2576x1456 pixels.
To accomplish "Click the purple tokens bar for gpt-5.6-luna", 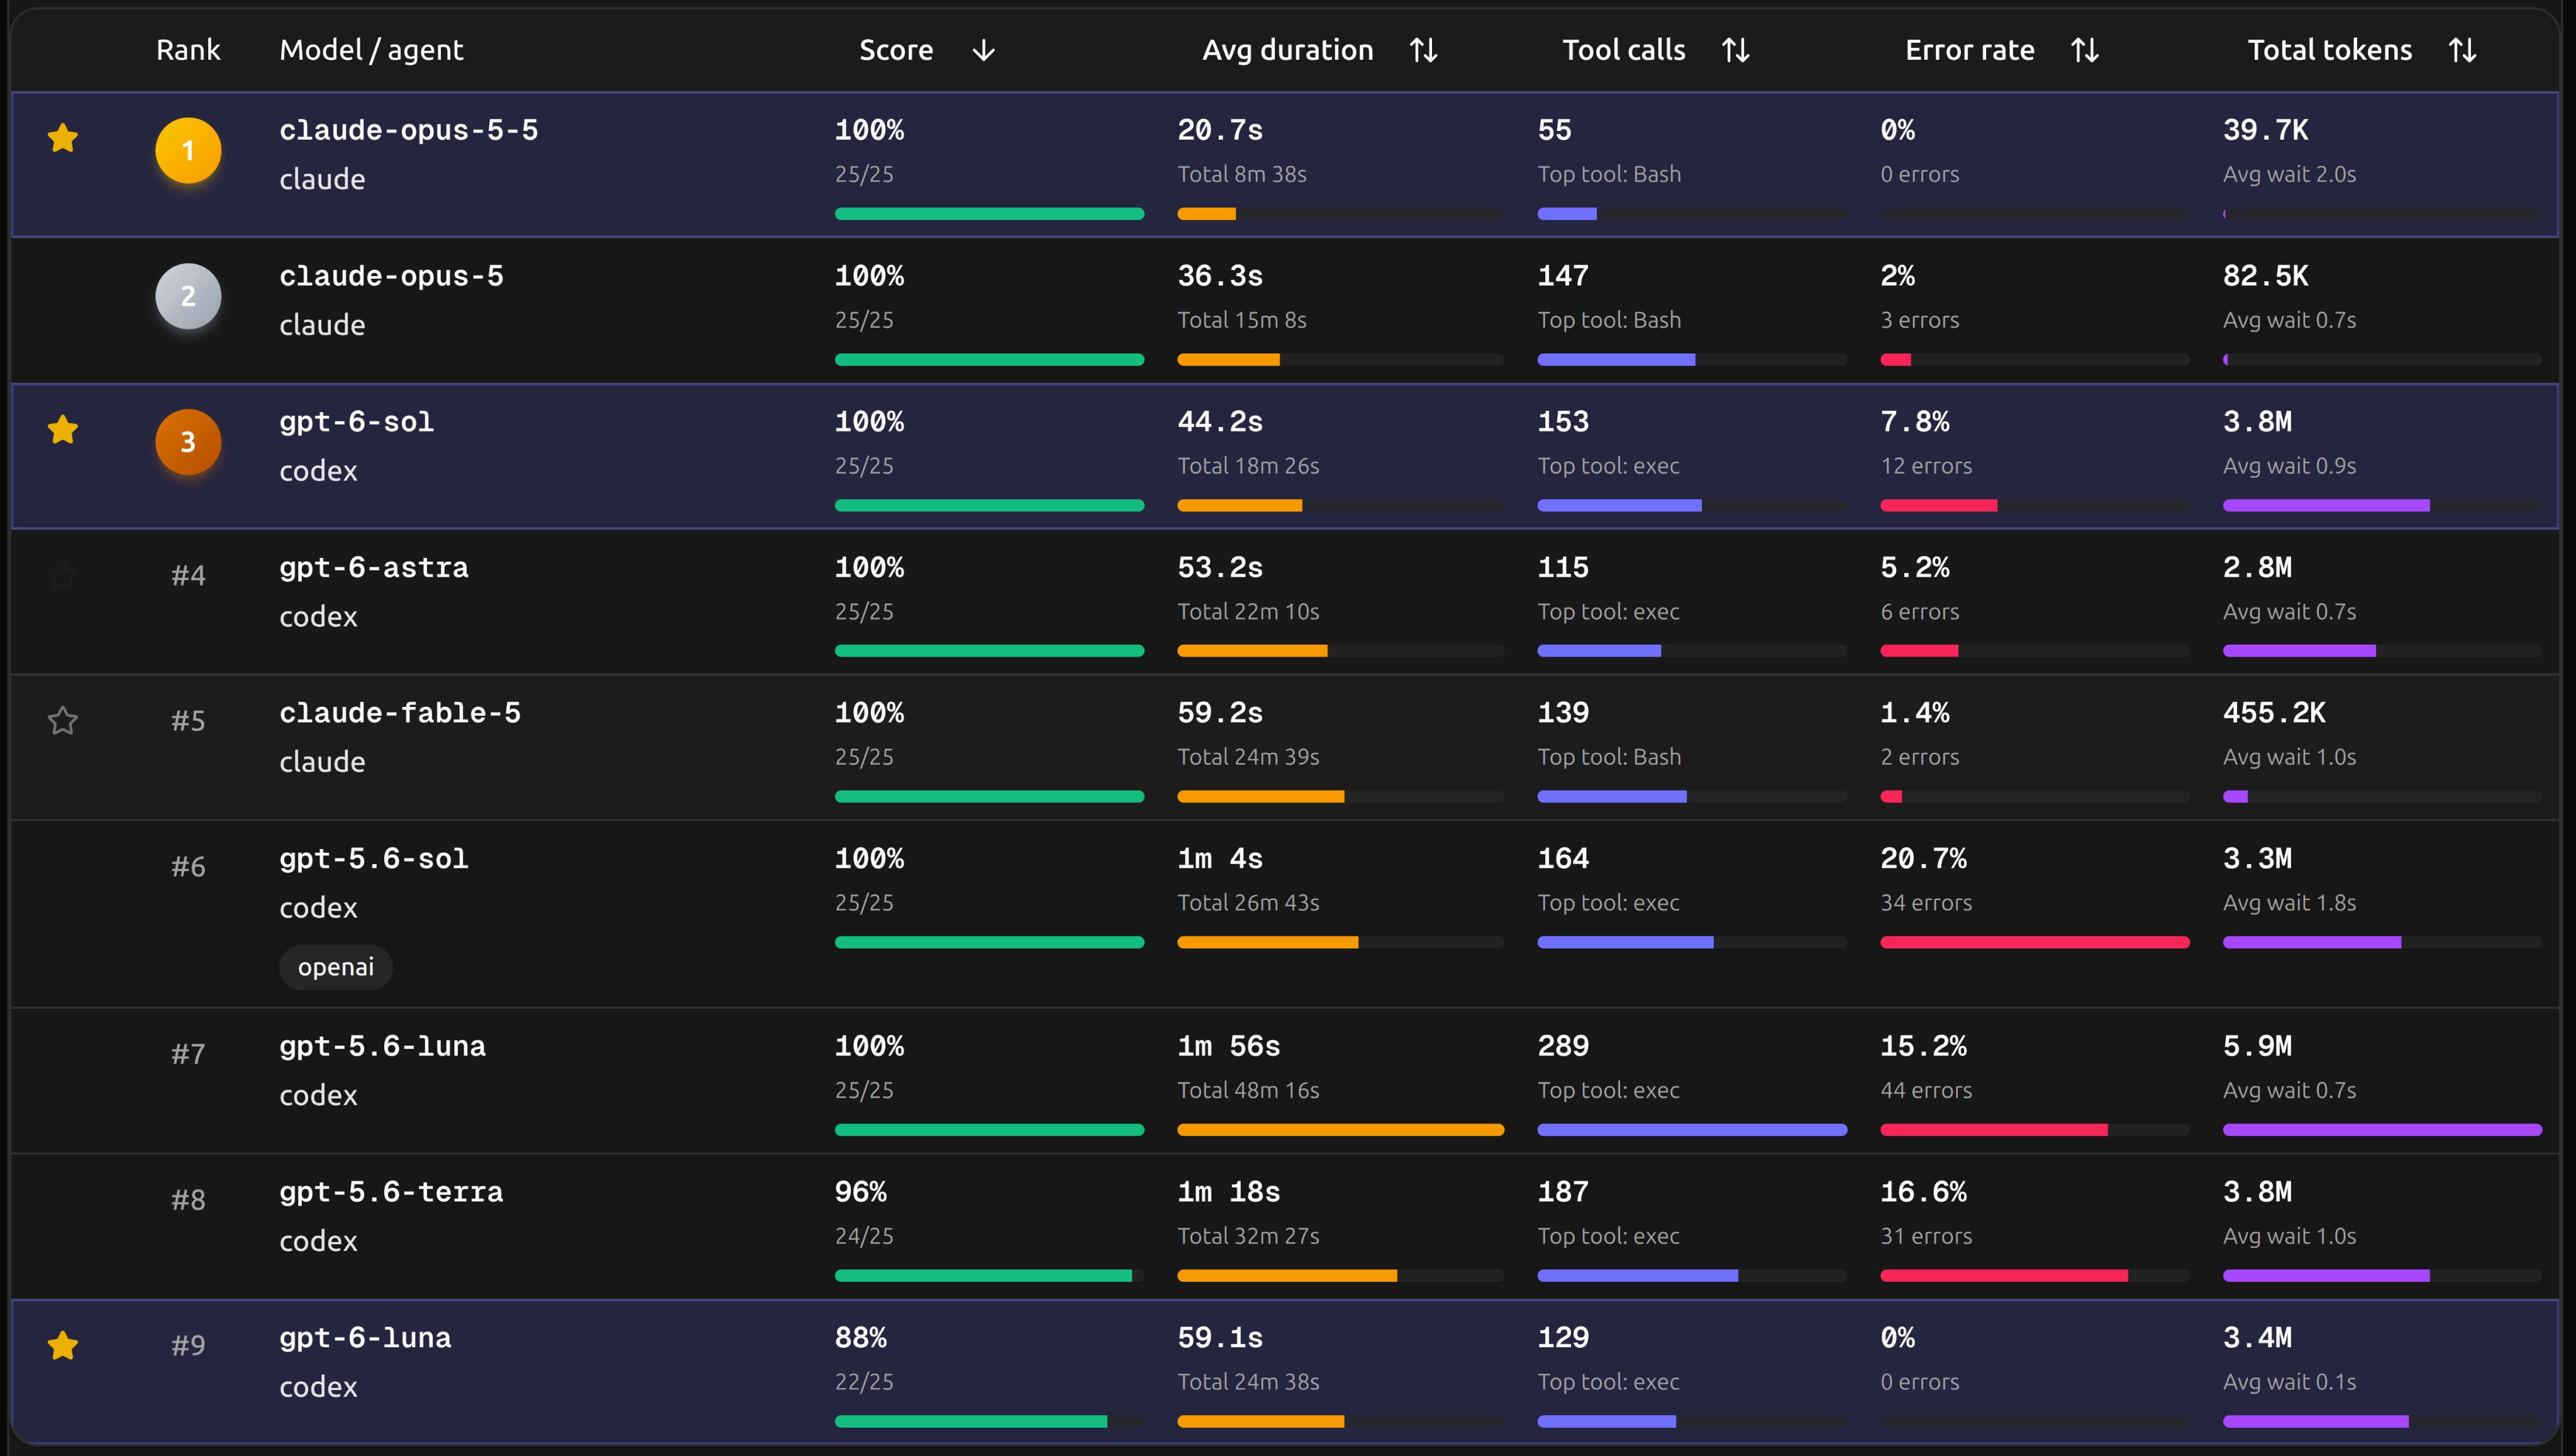I will [2382, 1130].
